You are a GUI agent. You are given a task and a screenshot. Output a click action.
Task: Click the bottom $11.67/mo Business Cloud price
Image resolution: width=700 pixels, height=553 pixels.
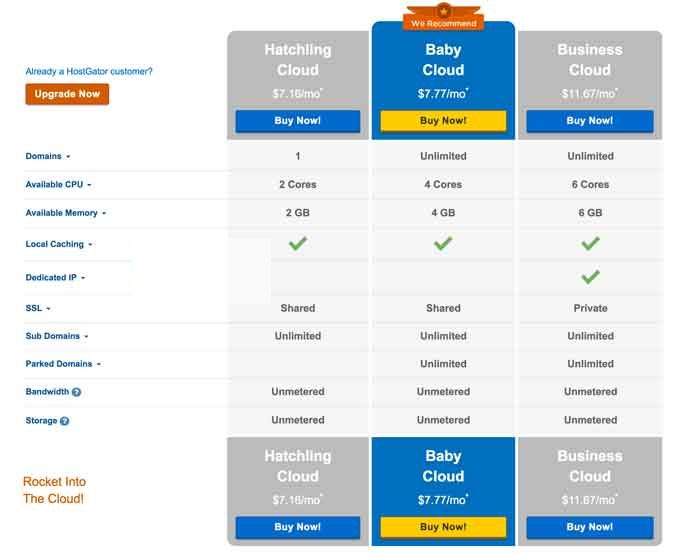[x=590, y=500]
